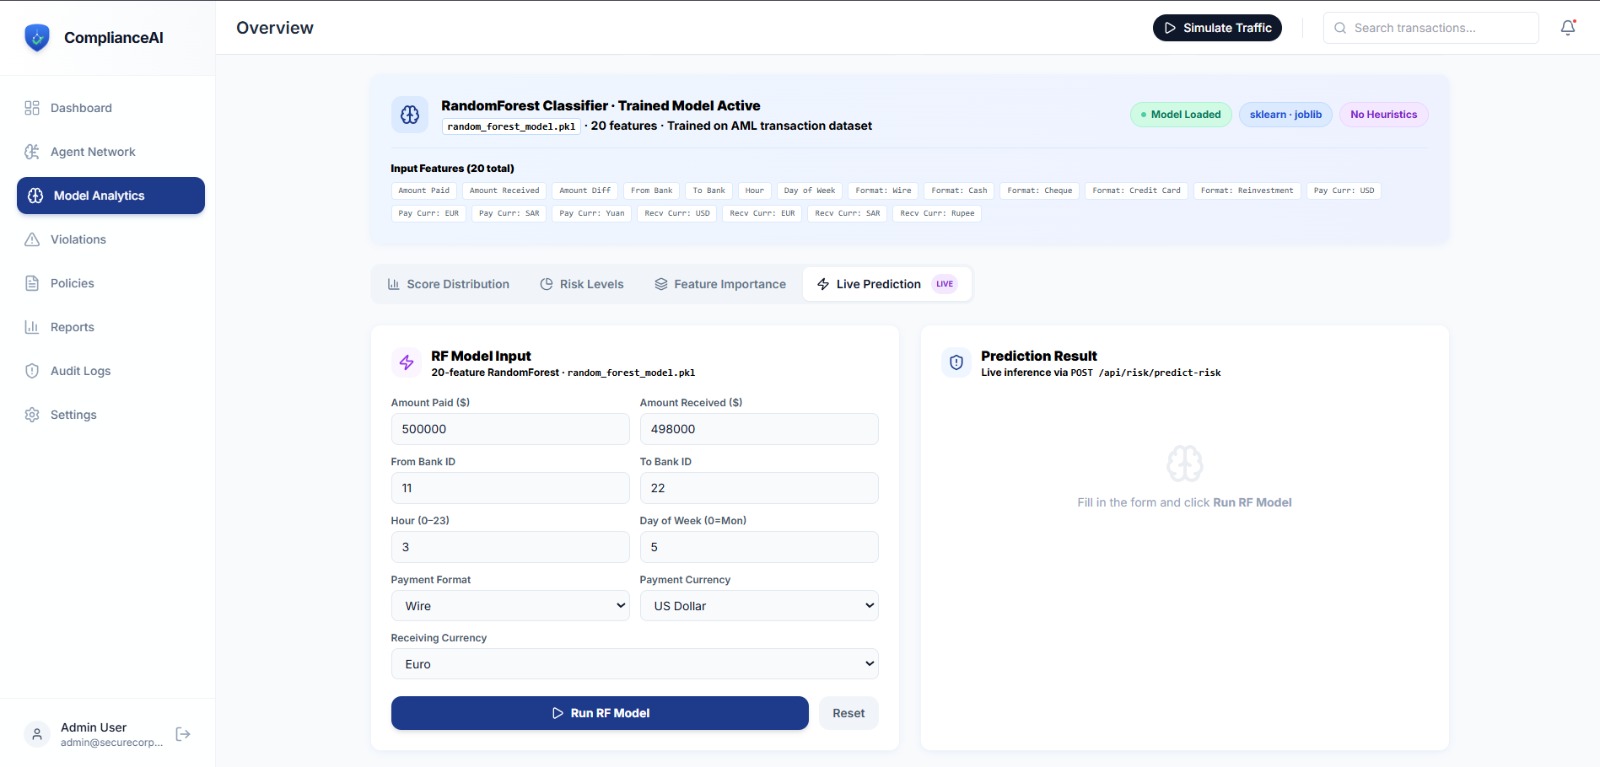1600x767 pixels.
Task: Click the Day of Week input field
Action: [x=759, y=547]
